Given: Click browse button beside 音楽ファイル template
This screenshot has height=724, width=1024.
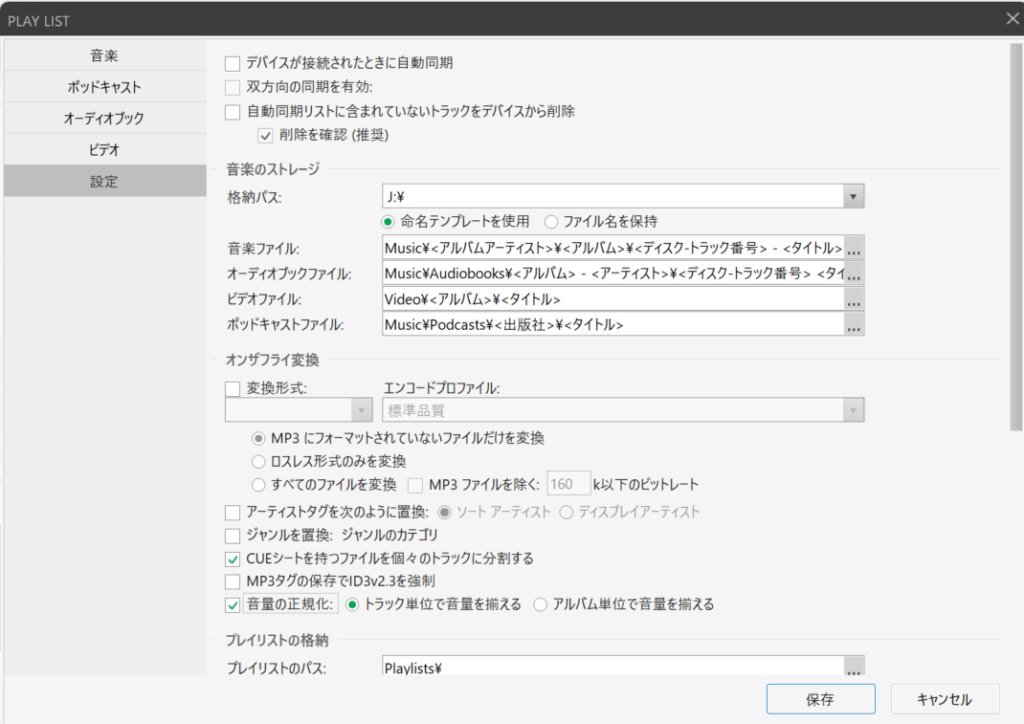Looking at the screenshot, I should pyautogui.click(x=854, y=248).
